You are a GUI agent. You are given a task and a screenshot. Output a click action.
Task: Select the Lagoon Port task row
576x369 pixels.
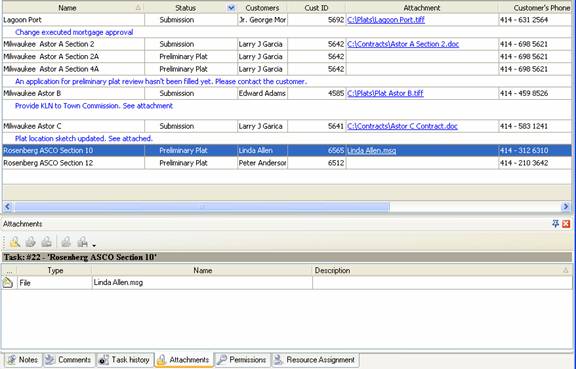(287, 20)
